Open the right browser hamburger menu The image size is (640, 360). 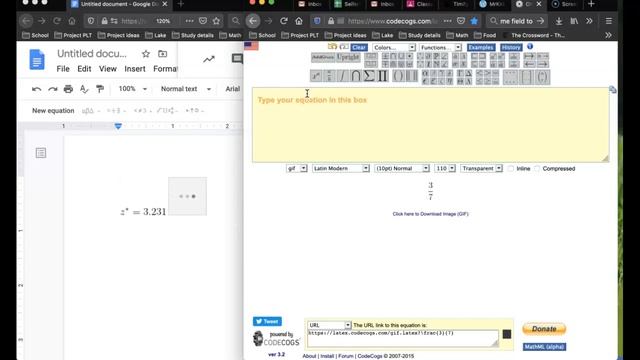(x=609, y=21)
